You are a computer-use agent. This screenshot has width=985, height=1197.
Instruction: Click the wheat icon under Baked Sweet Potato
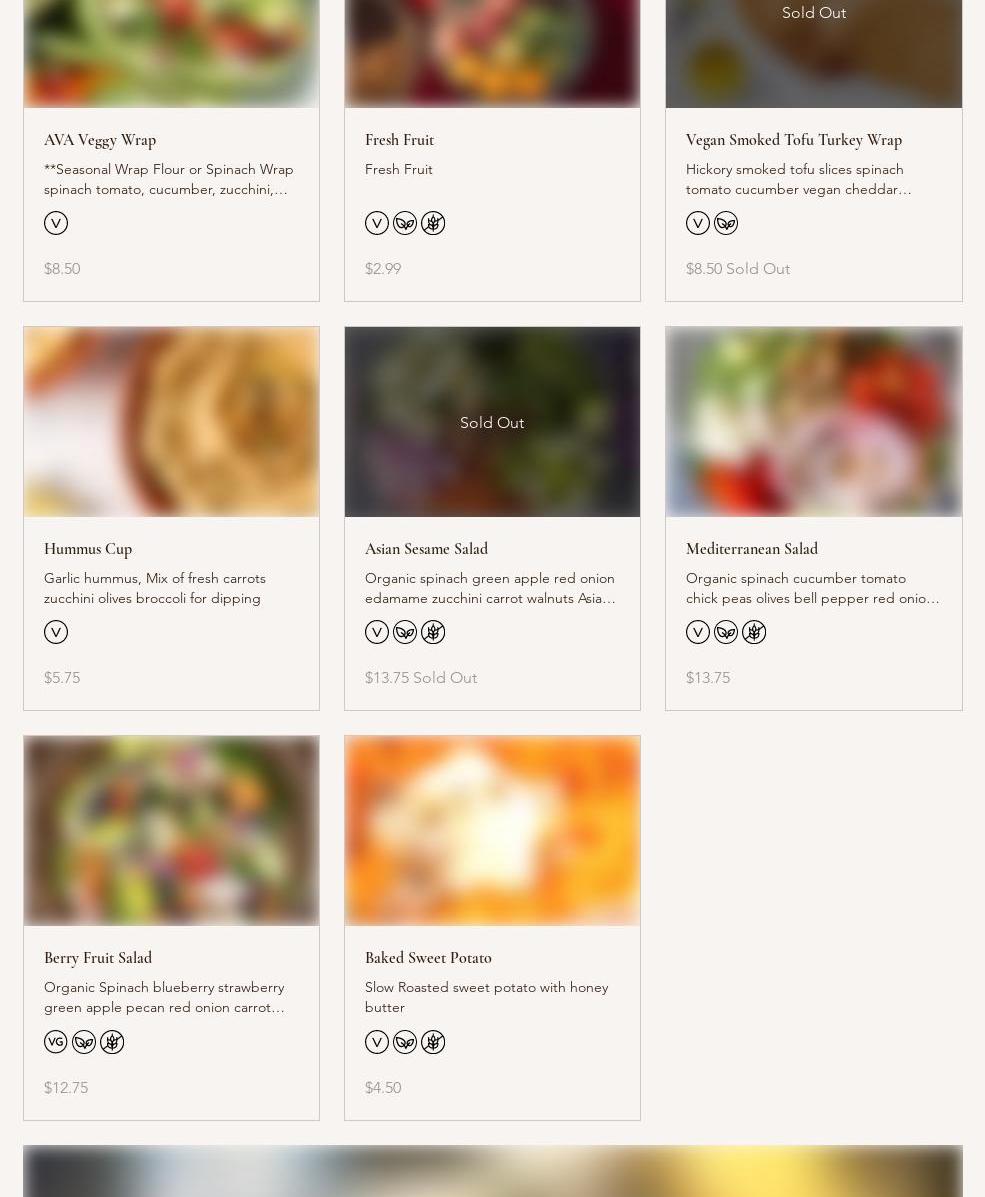pyautogui.click(x=433, y=1042)
